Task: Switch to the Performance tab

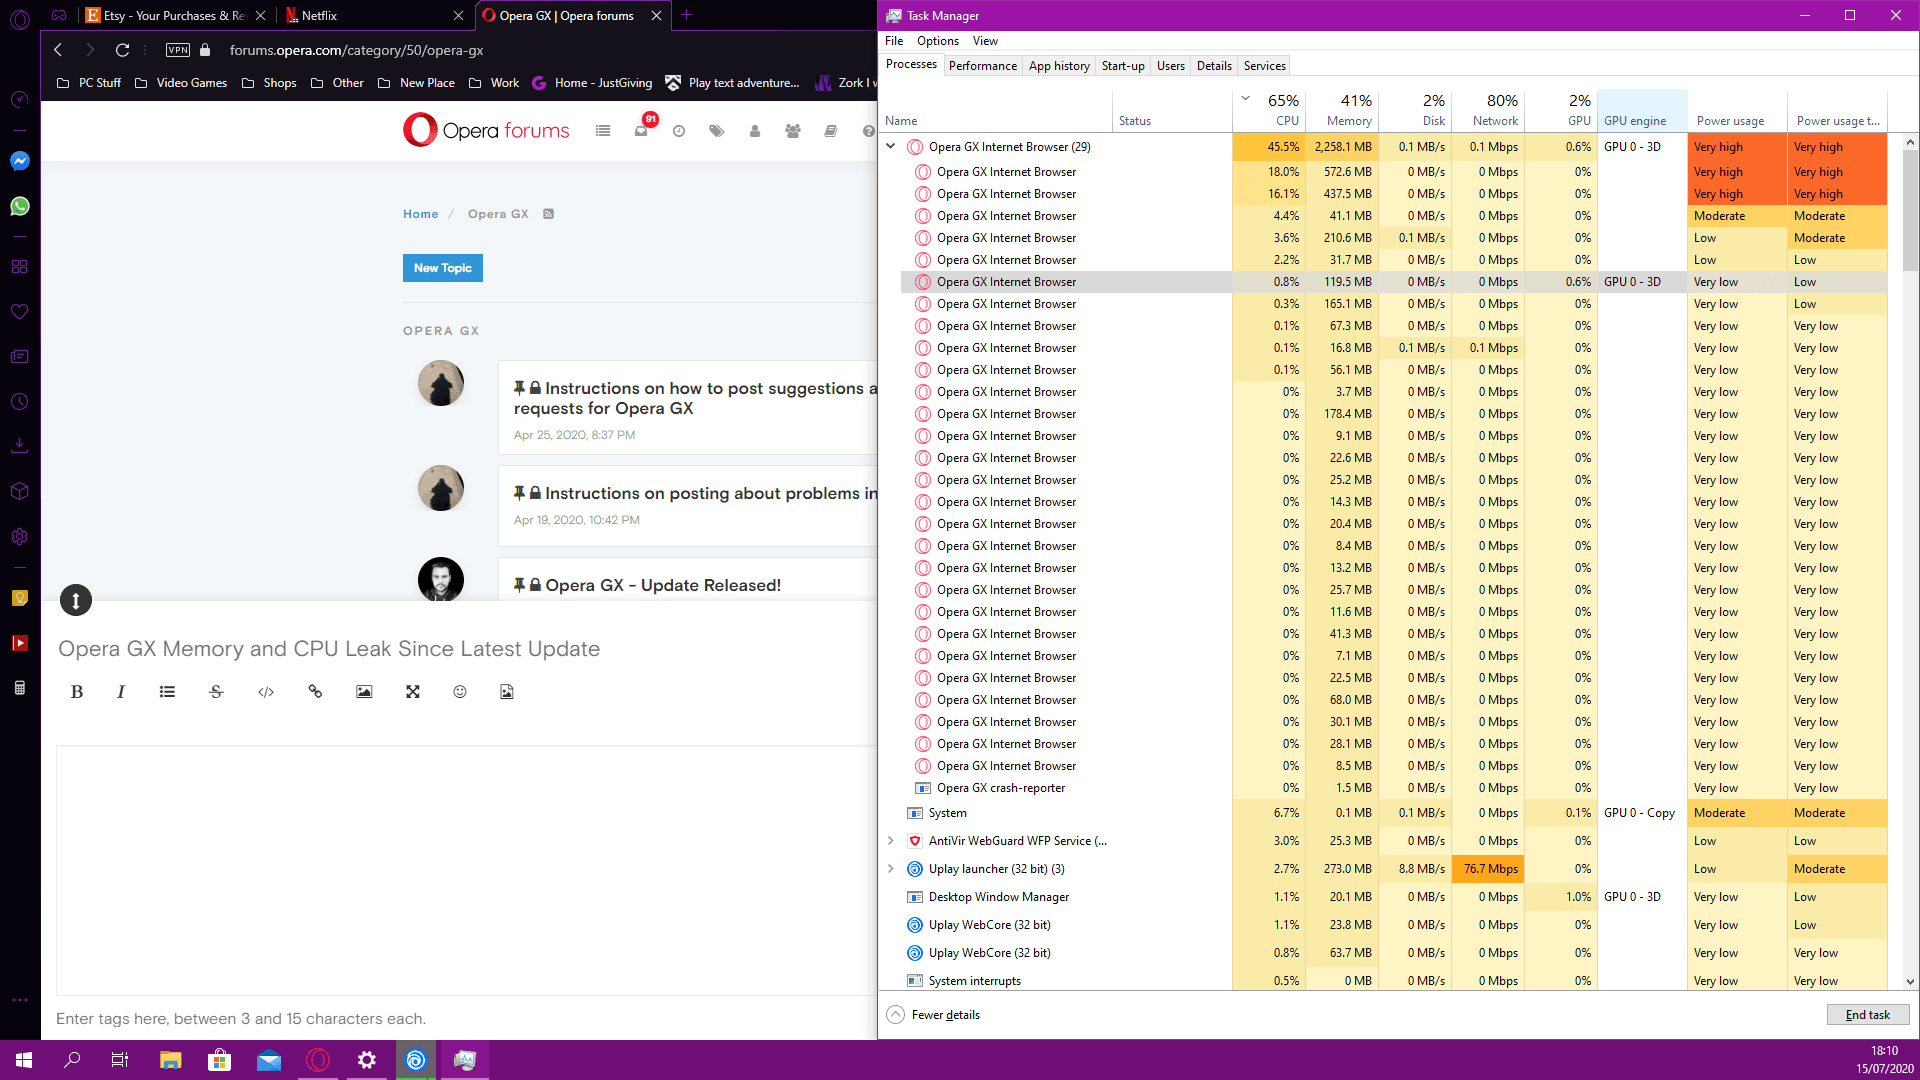Action: pyautogui.click(x=983, y=66)
